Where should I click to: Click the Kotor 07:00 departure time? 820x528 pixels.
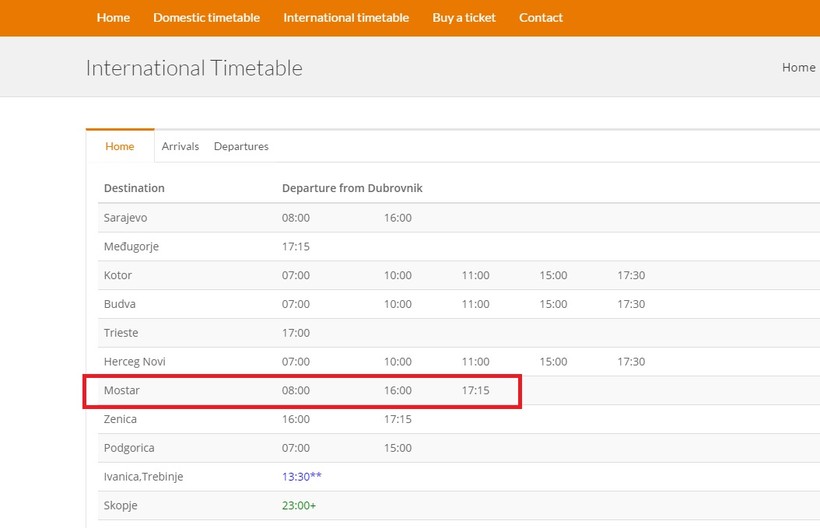(296, 275)
